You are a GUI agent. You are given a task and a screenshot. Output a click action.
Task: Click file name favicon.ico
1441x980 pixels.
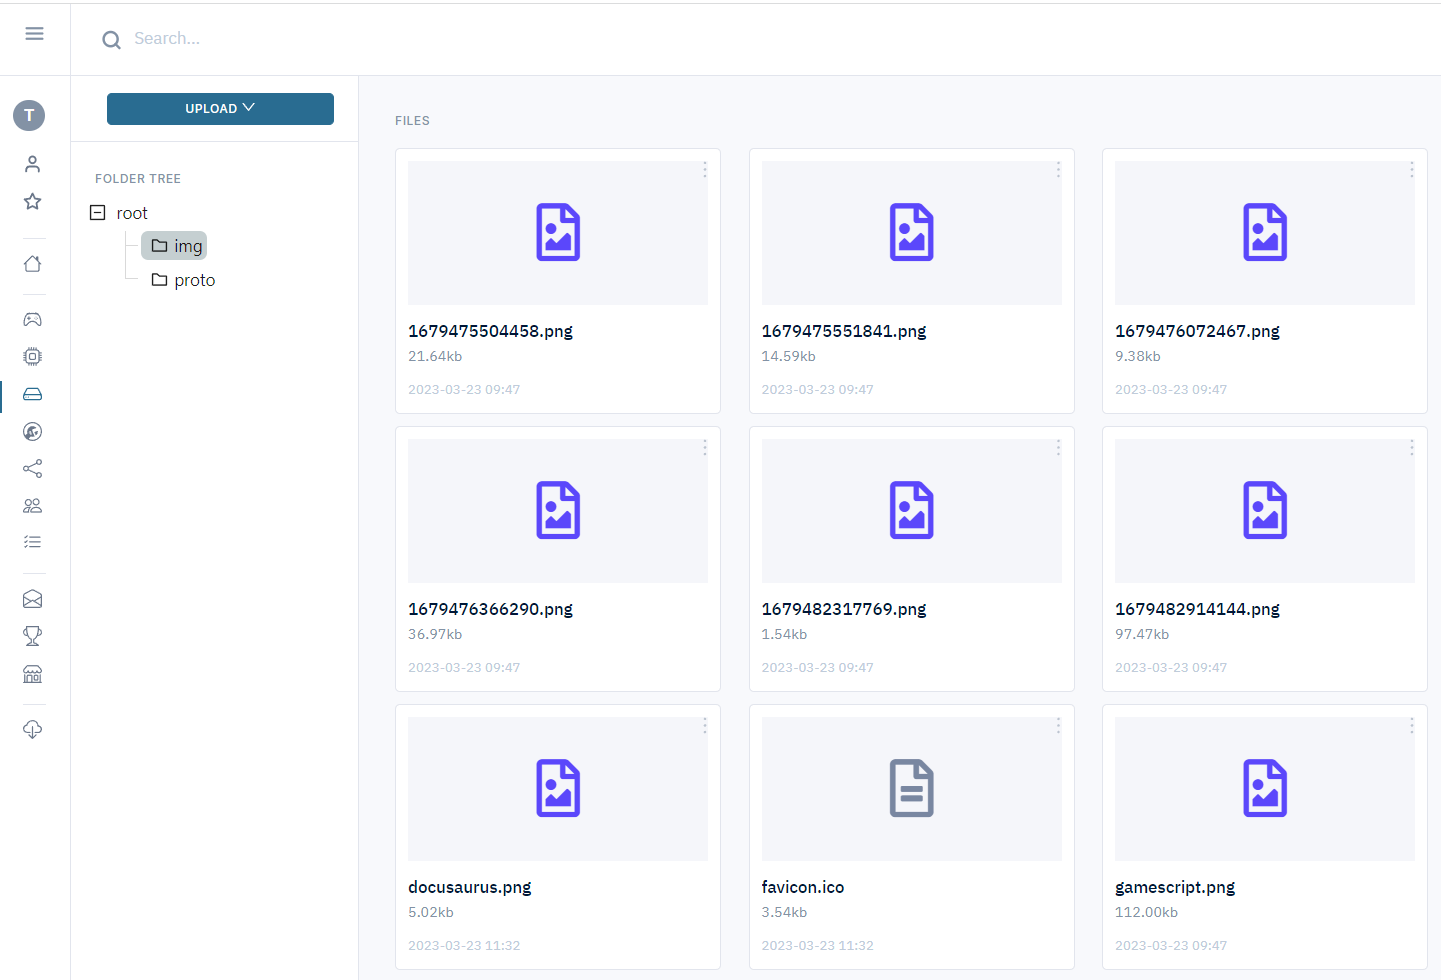click(x=803, y=887)
